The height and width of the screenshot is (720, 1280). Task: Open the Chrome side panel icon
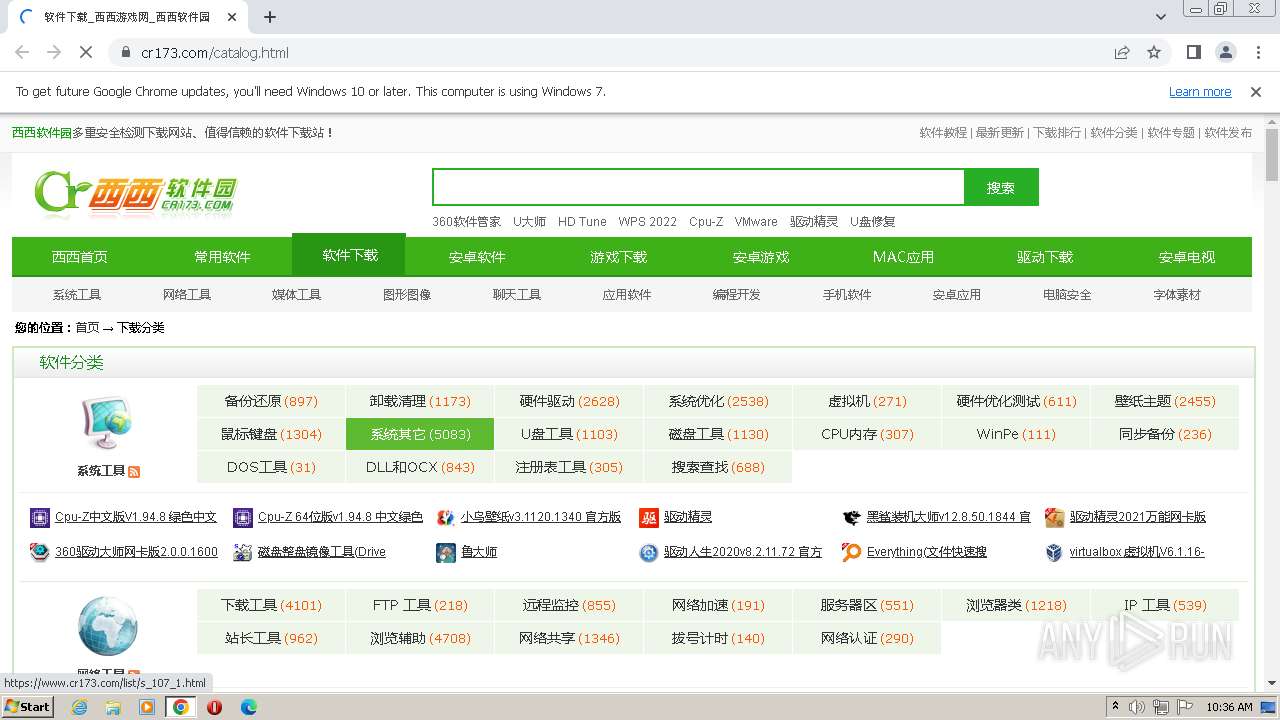(1194, 52)
